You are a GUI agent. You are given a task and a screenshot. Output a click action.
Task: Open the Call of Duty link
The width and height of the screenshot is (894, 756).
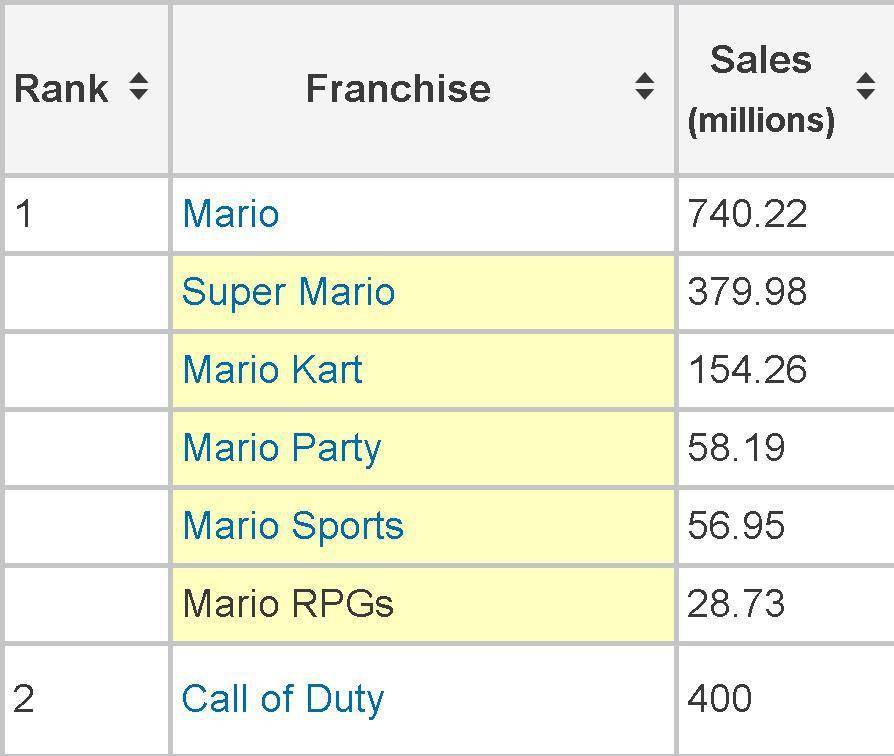point(283,699)
